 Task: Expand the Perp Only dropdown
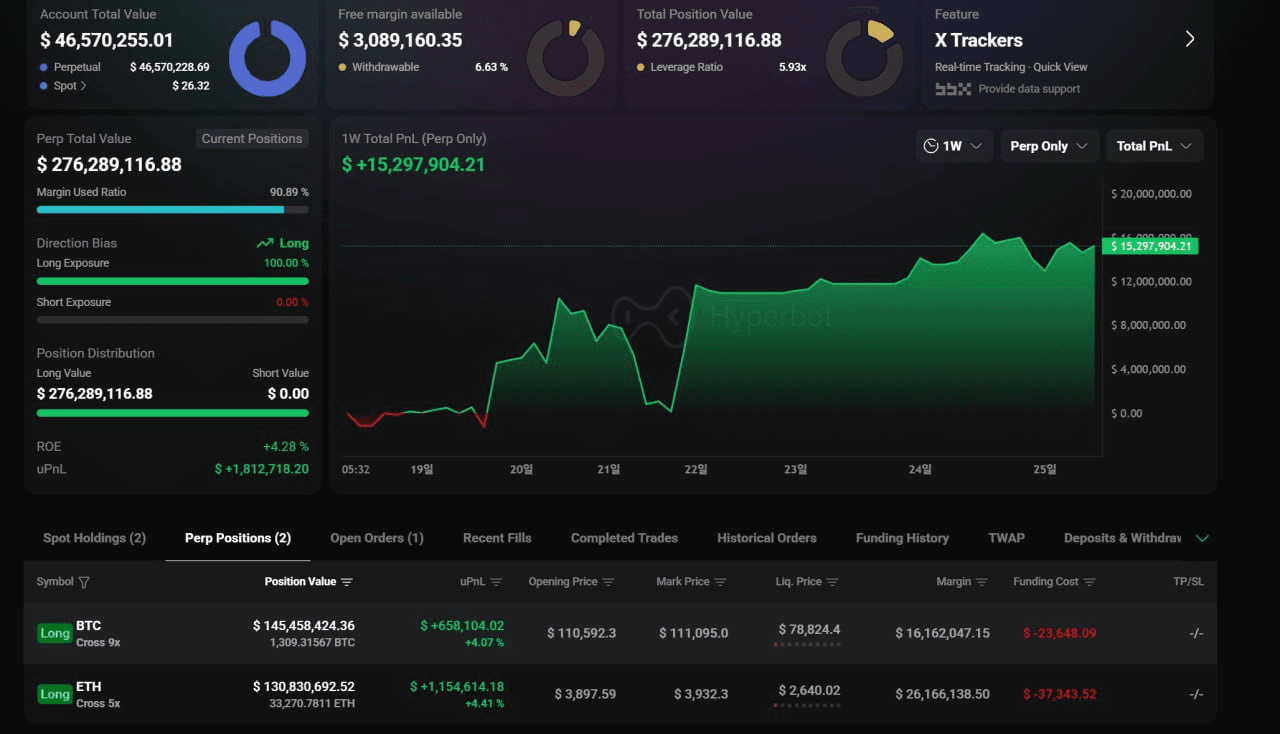click(1048, 146)
